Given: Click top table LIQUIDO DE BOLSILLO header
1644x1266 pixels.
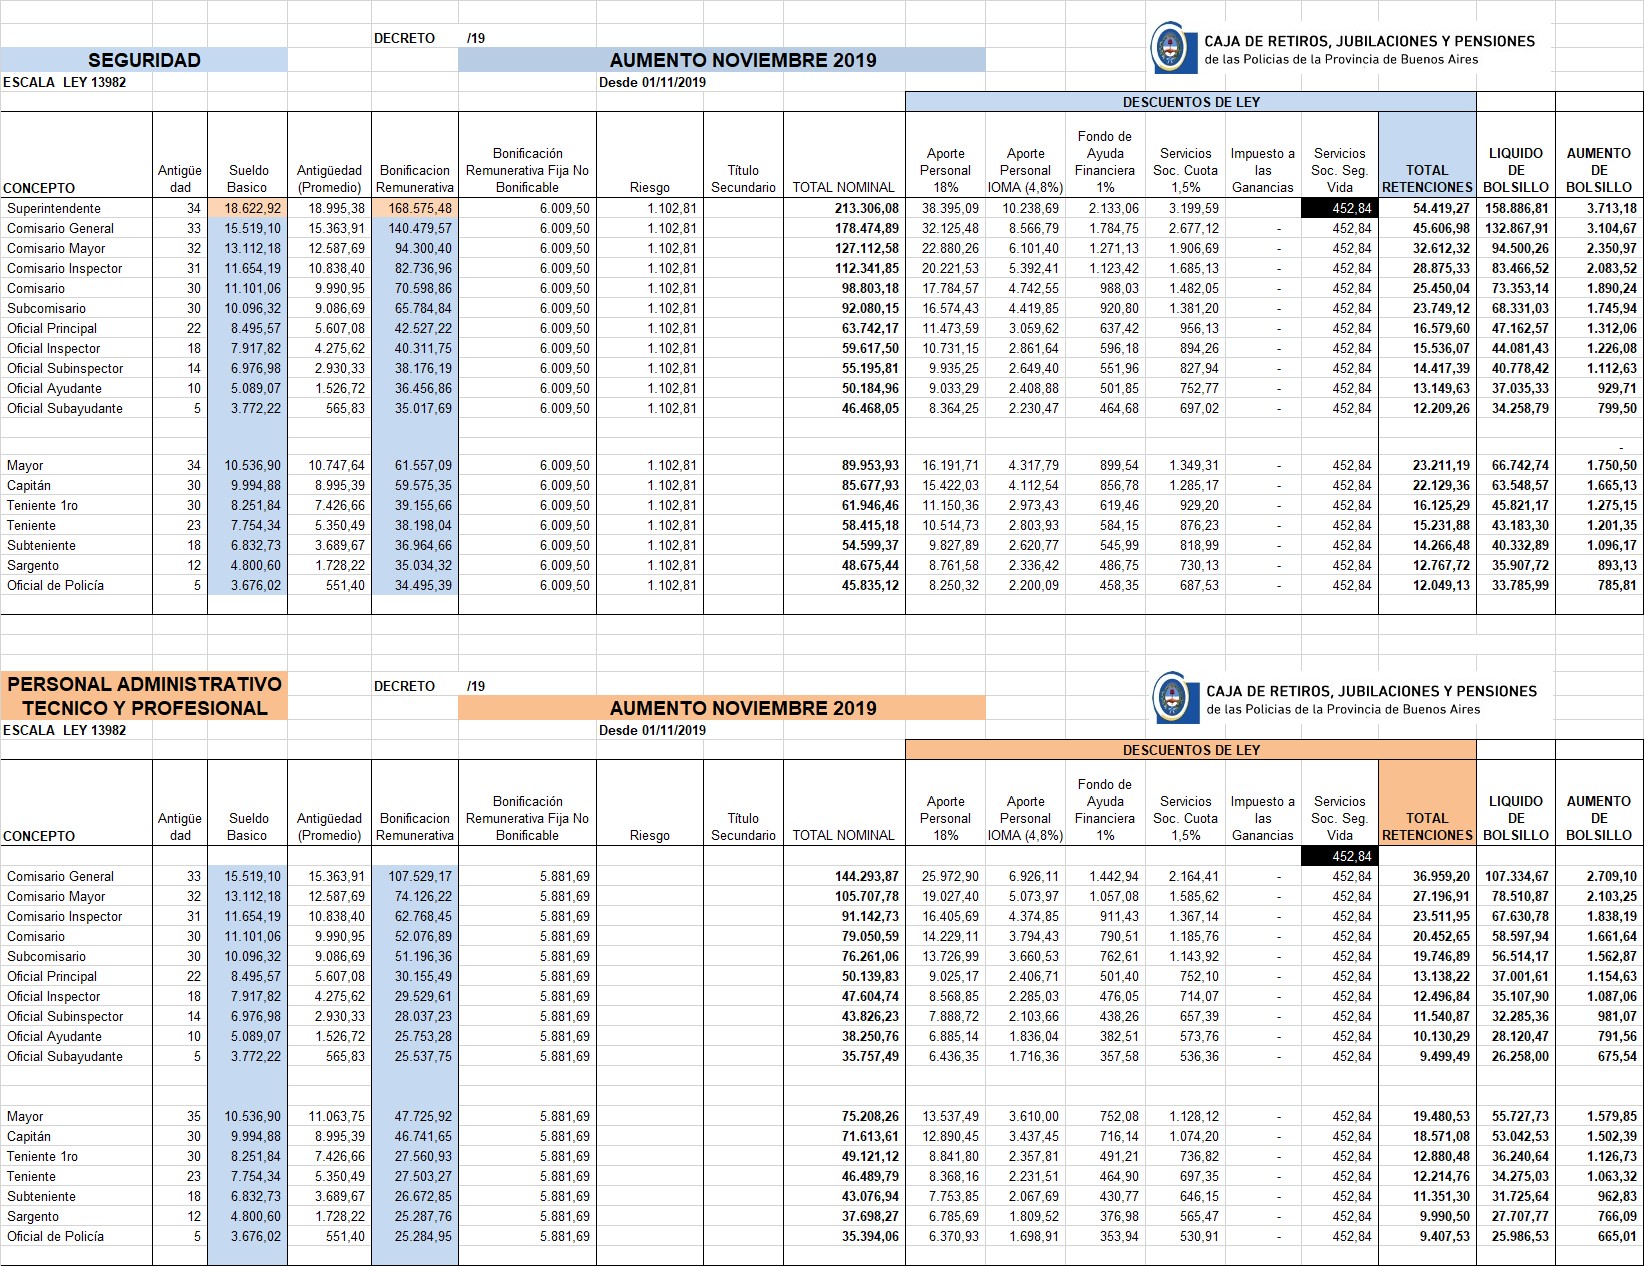Looking at the screenshot, I should (1516, 170).
